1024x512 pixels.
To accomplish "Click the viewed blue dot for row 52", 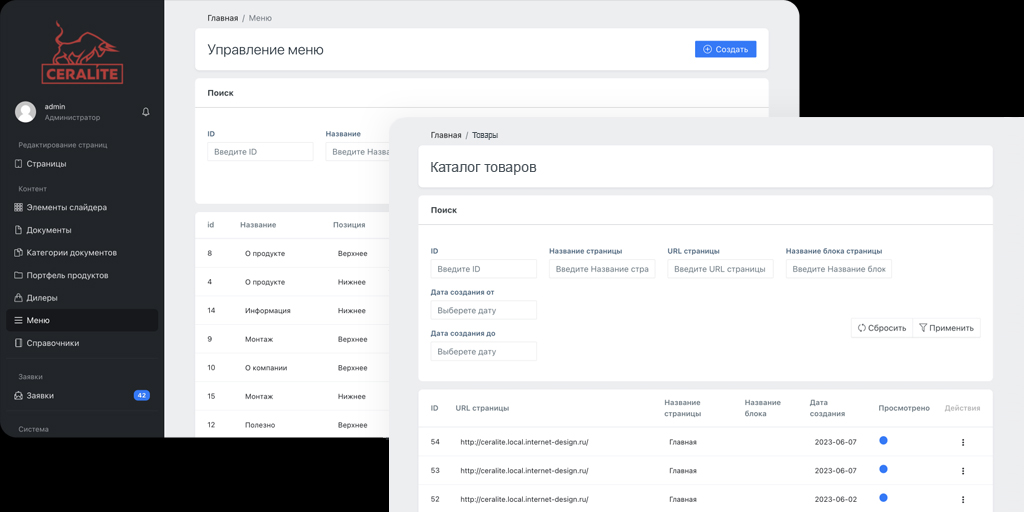I will [x=883, y=498].
